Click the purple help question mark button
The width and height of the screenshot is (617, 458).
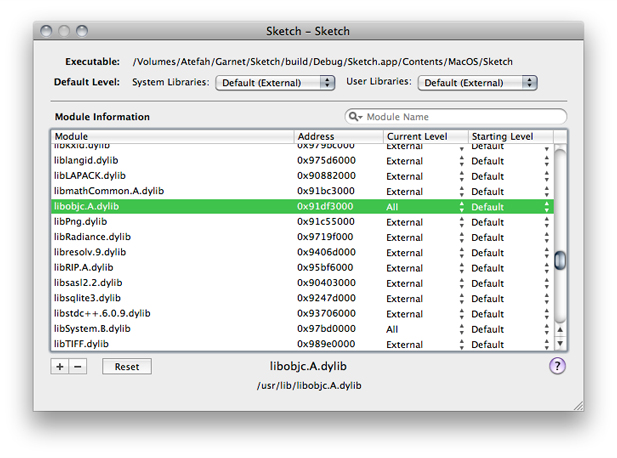557,366
